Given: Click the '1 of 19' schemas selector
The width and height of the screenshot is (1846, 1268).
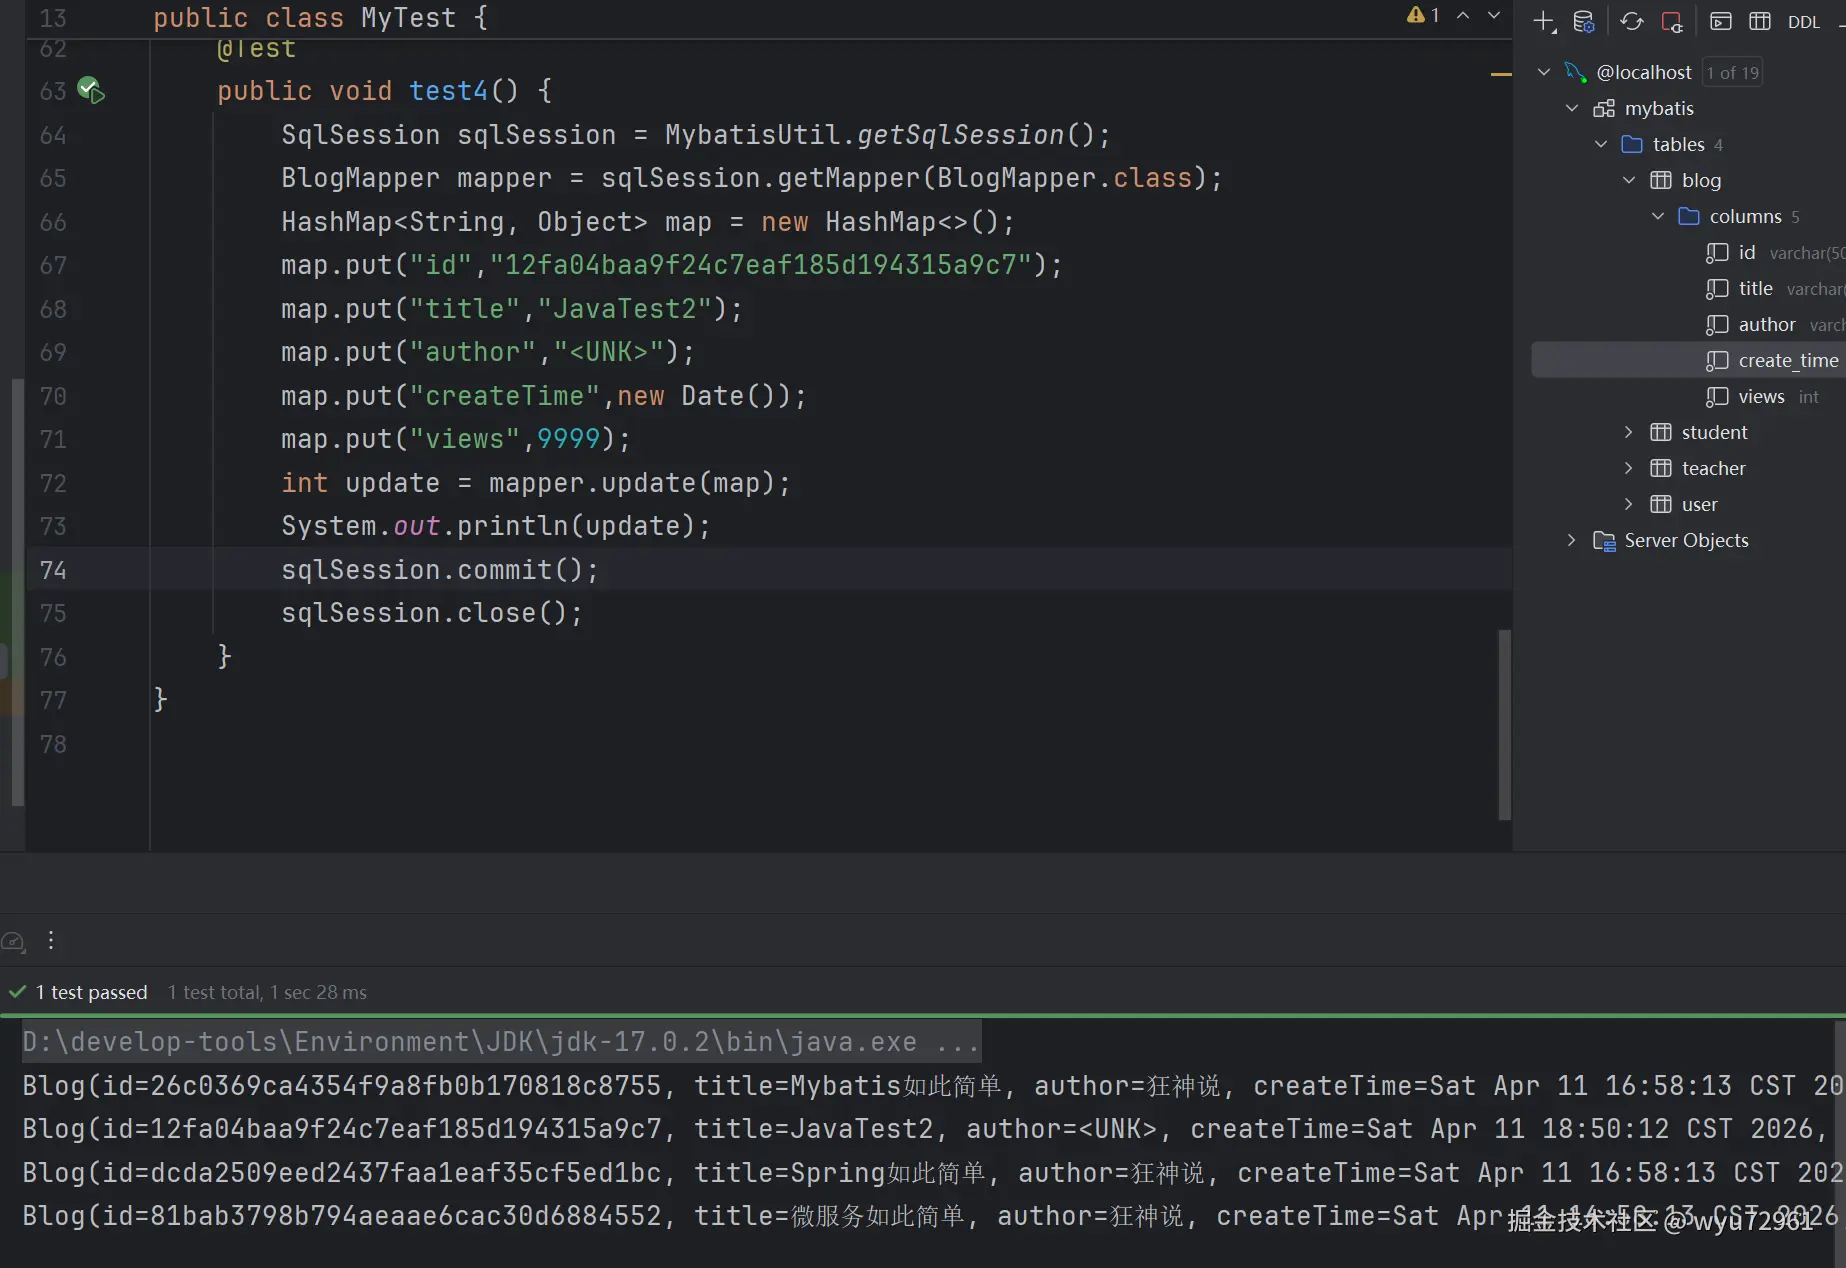Looking at the screenshot, I should pyautogui.click(x=1733, y=73).
